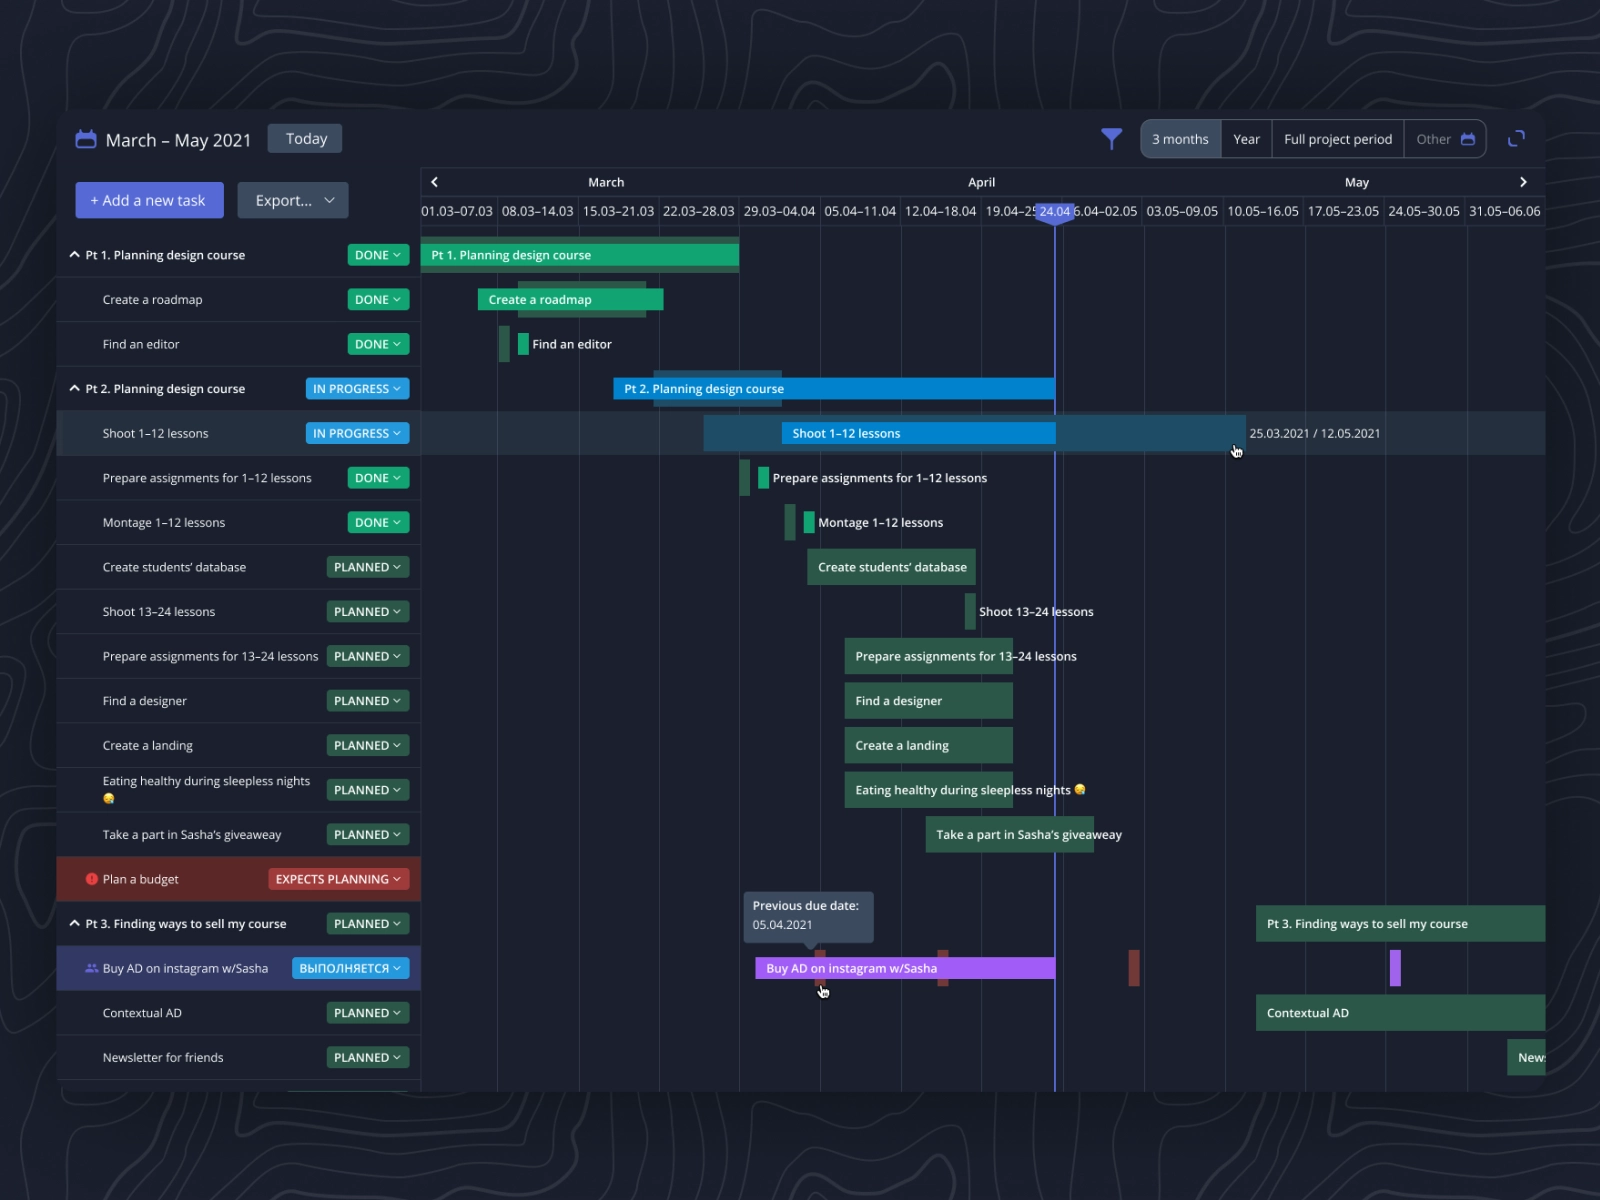Click the Add a new task button
Image resolution: width=1600 pixels, height=1200 pixels.
(x=149, y=200)
